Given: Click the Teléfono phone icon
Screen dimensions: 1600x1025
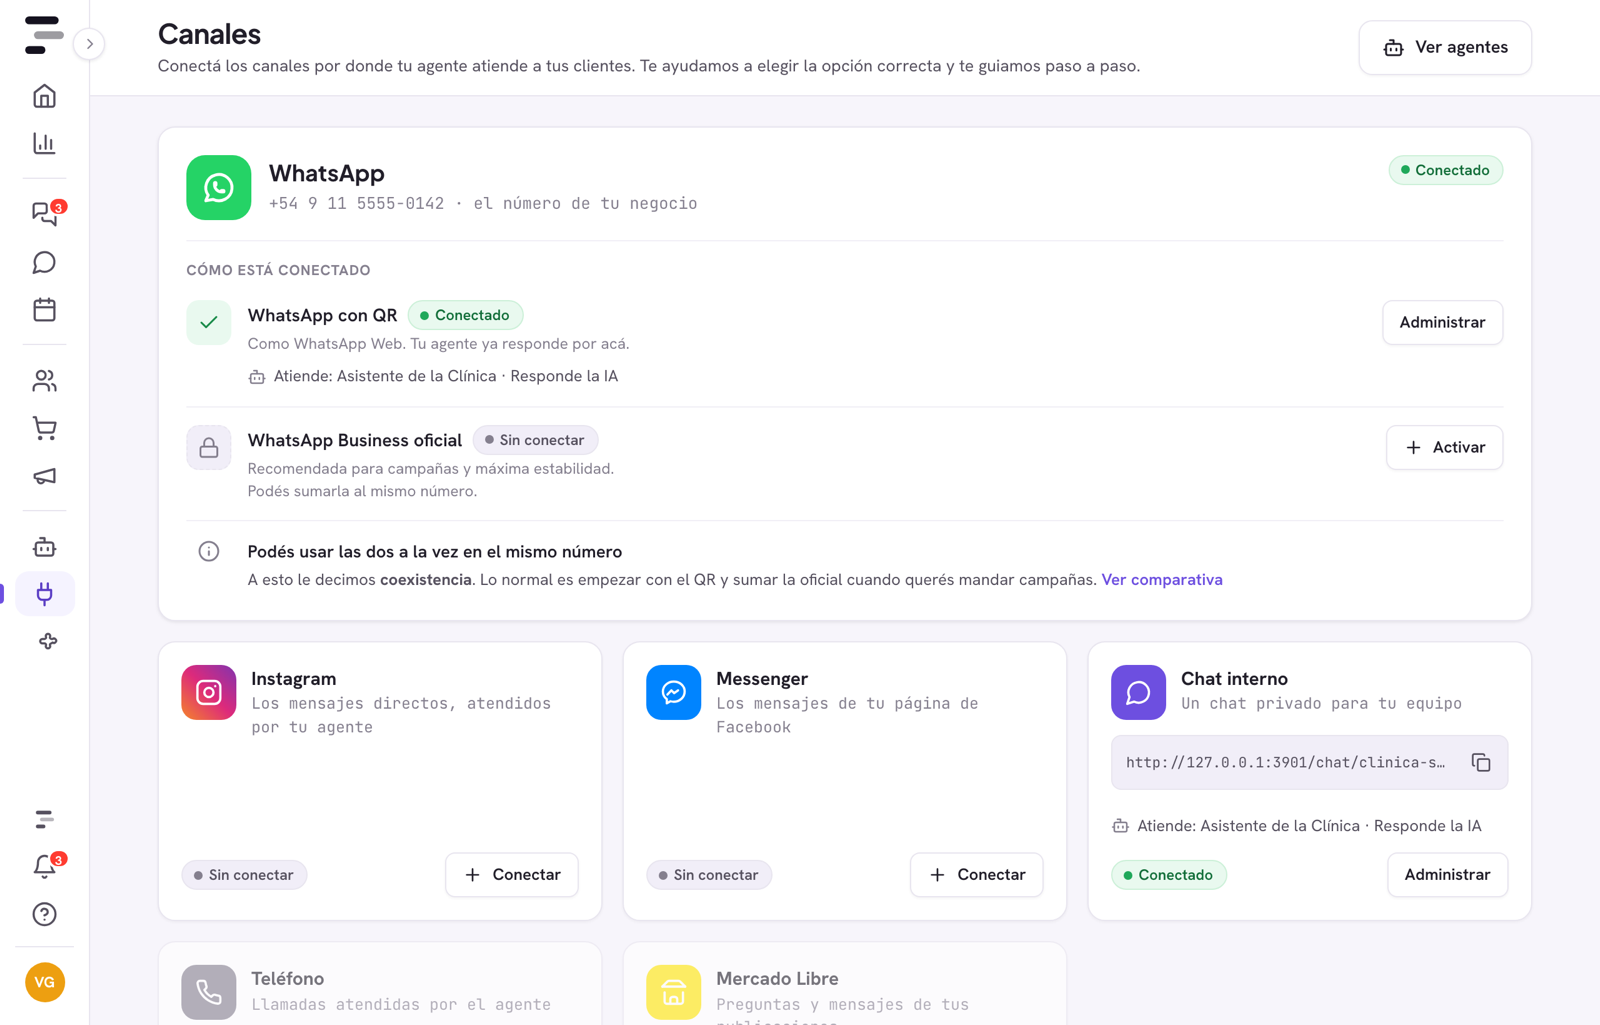Looking at the screenshot, I should click(x=208, y=992).
